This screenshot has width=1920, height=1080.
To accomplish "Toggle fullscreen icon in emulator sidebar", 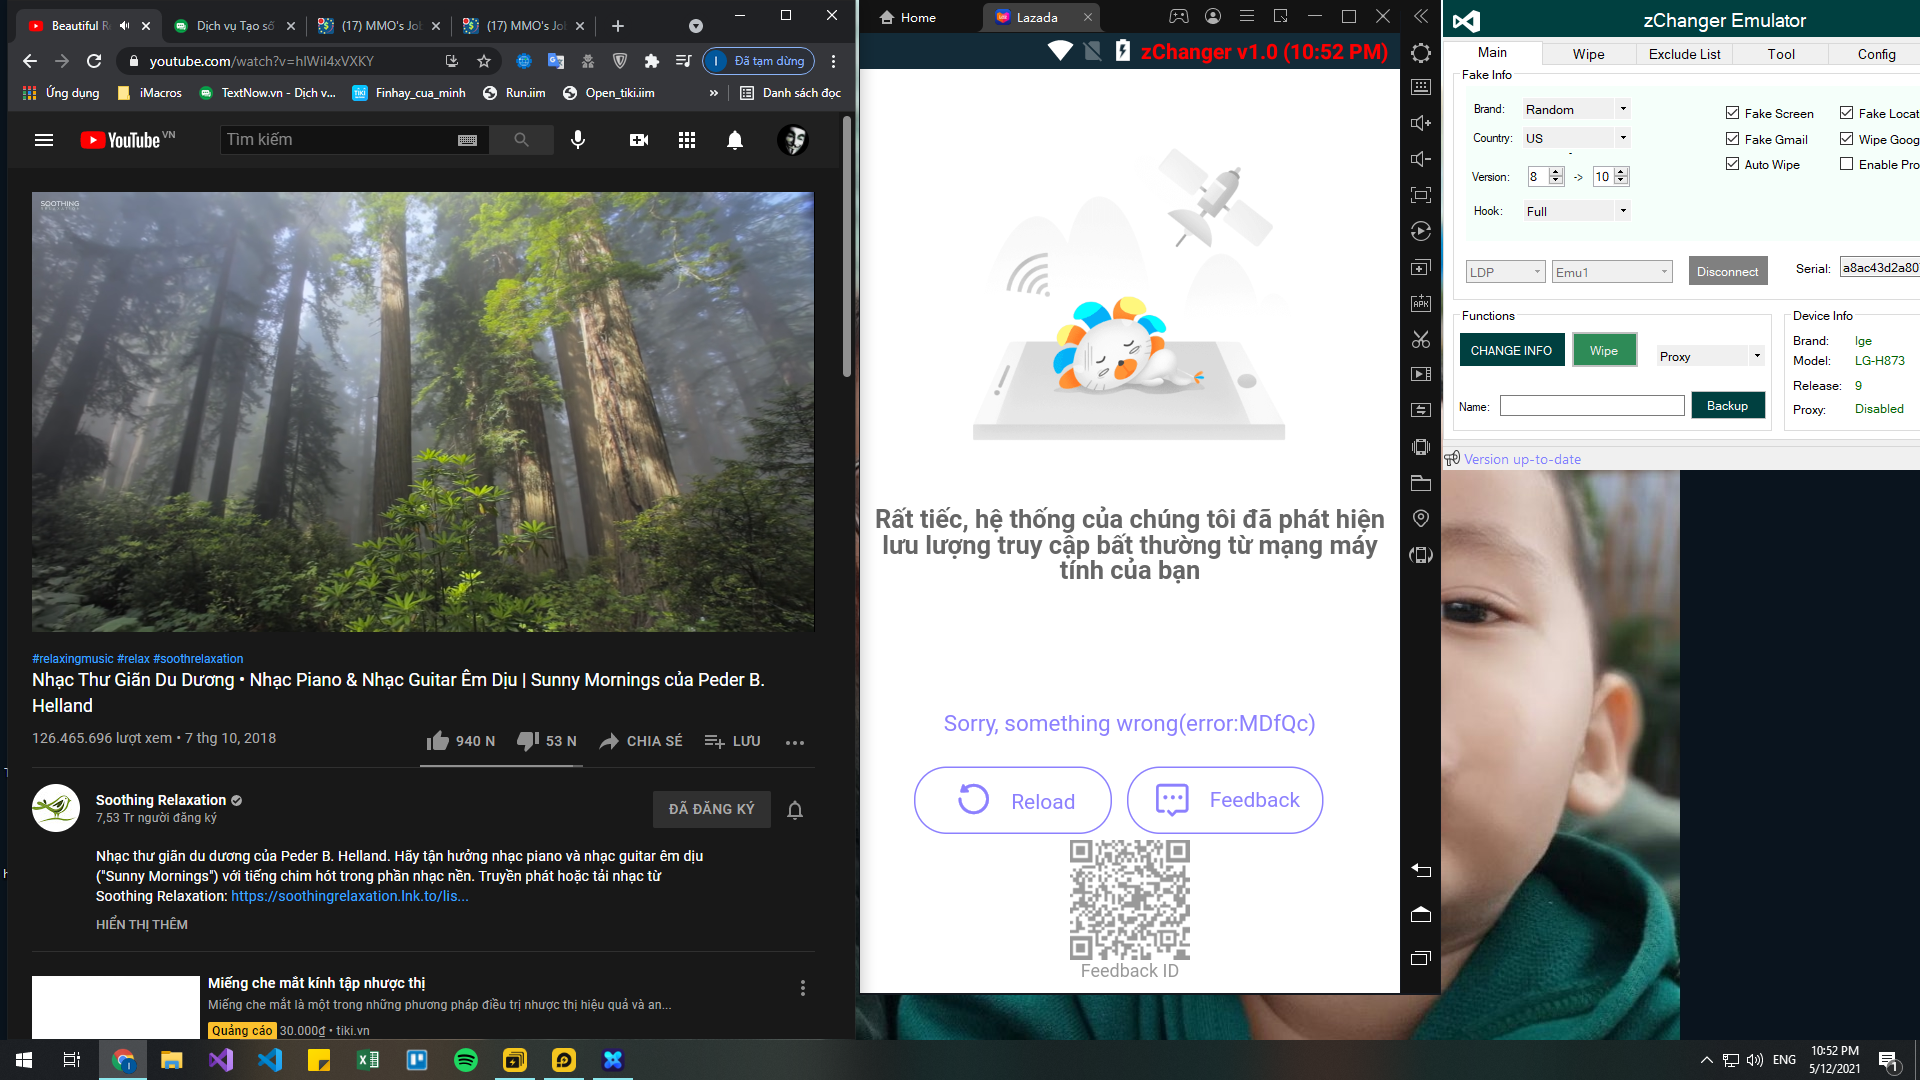I will 1421,195.
